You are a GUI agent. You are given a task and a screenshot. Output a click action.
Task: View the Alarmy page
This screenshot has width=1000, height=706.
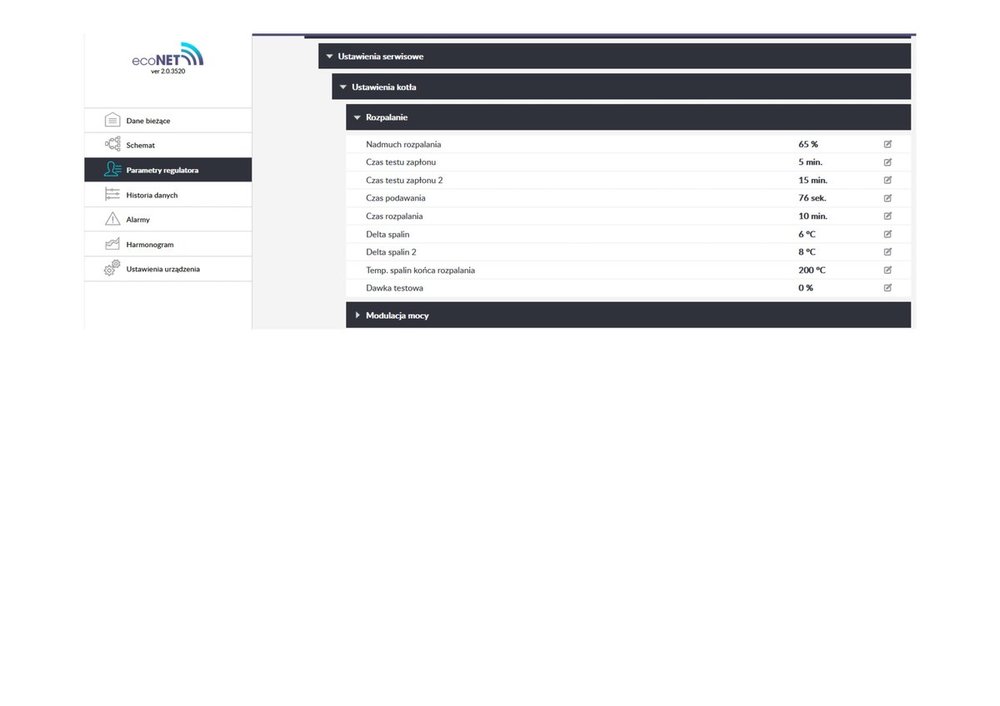(138, 219)
